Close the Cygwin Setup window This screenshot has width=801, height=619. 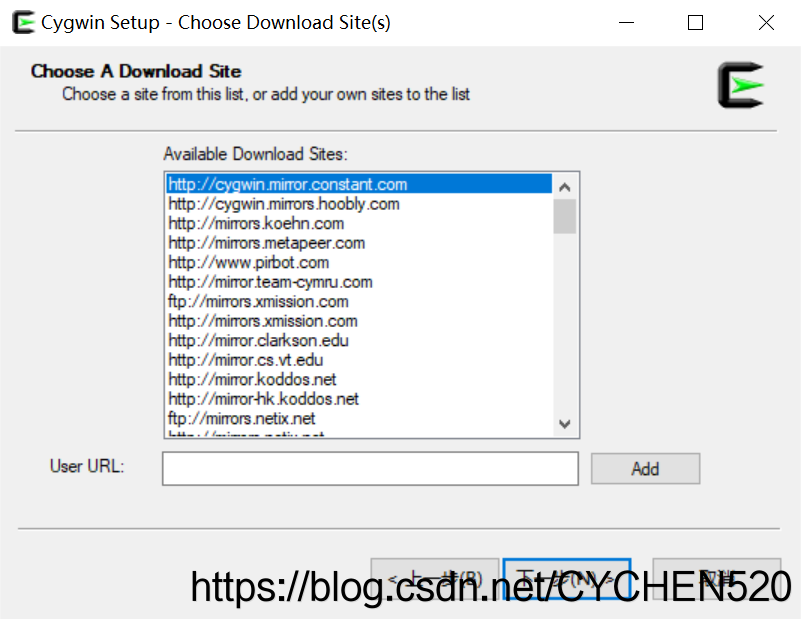tap(766, 22)
